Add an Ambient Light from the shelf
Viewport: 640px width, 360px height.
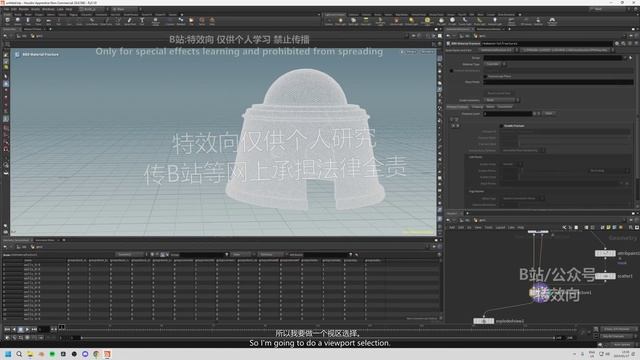(x=494, y=21)
